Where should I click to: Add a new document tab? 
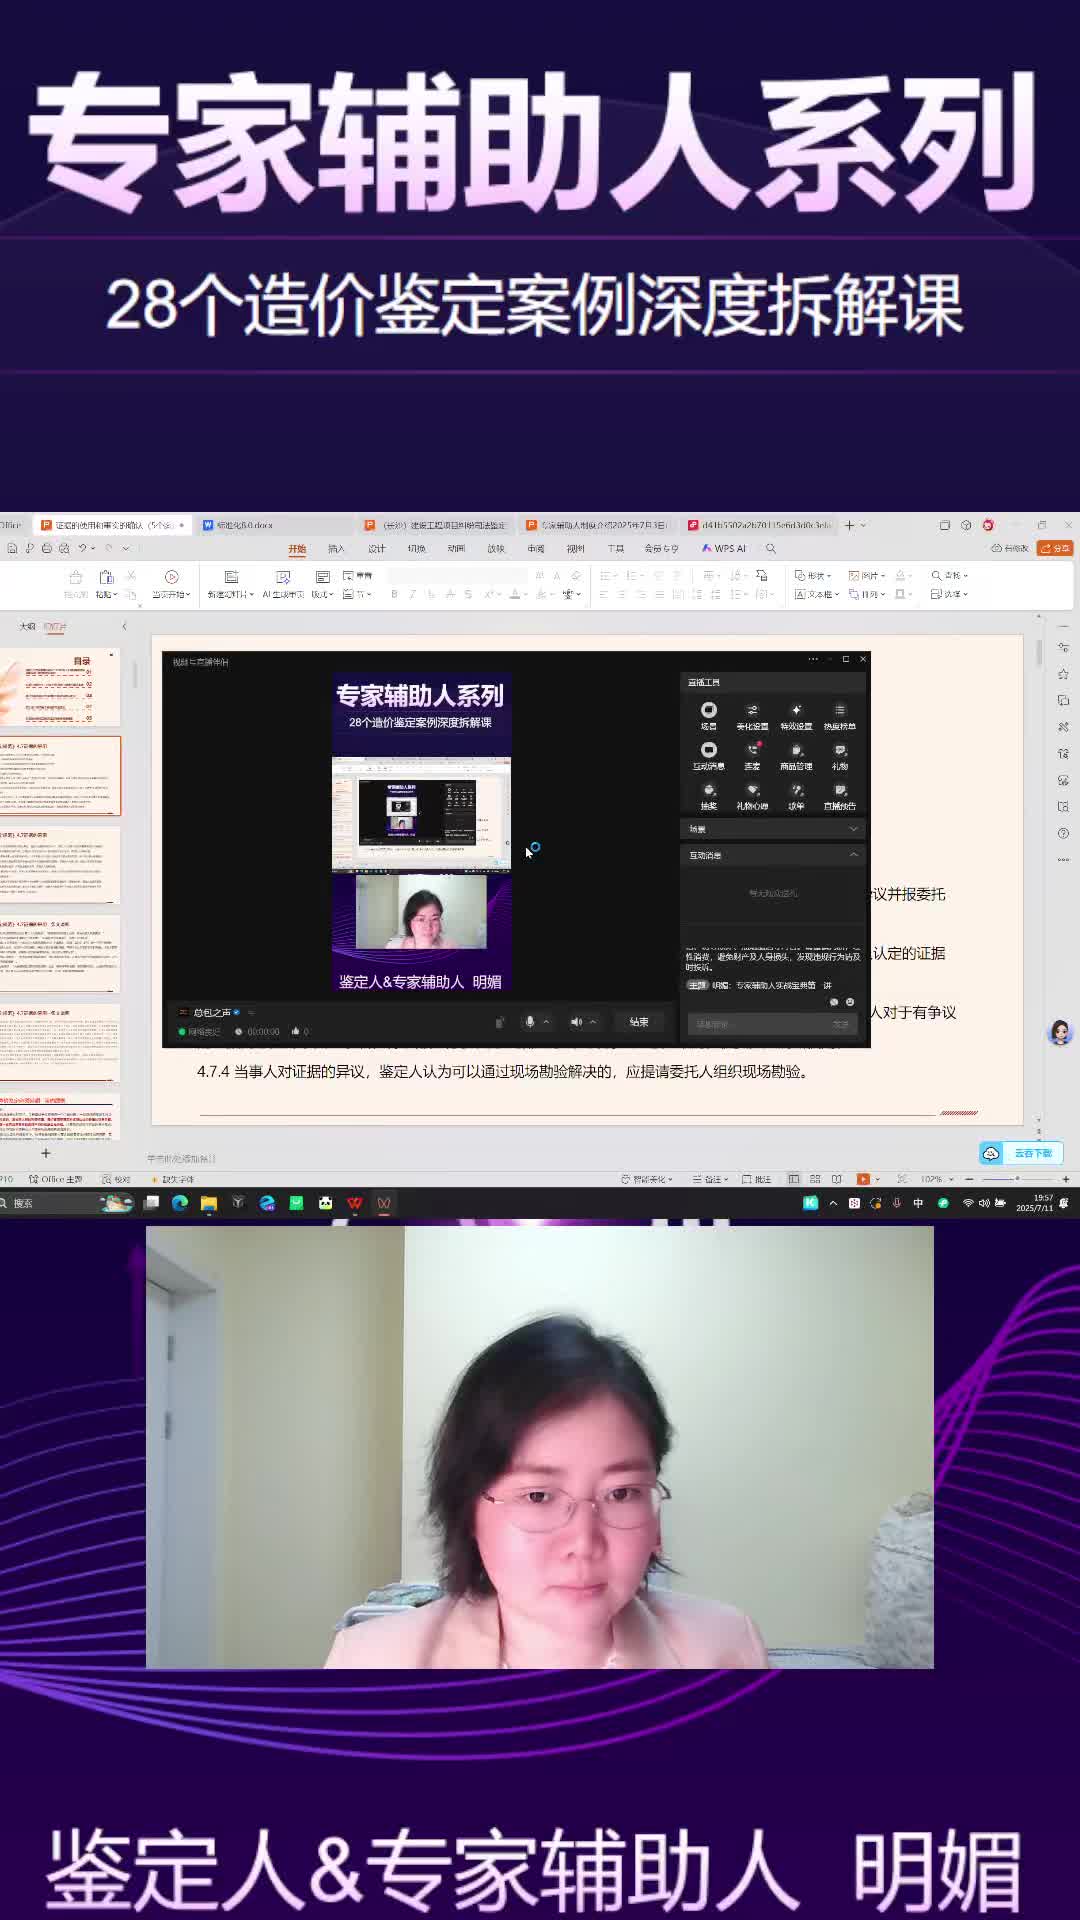click(849, 525)
